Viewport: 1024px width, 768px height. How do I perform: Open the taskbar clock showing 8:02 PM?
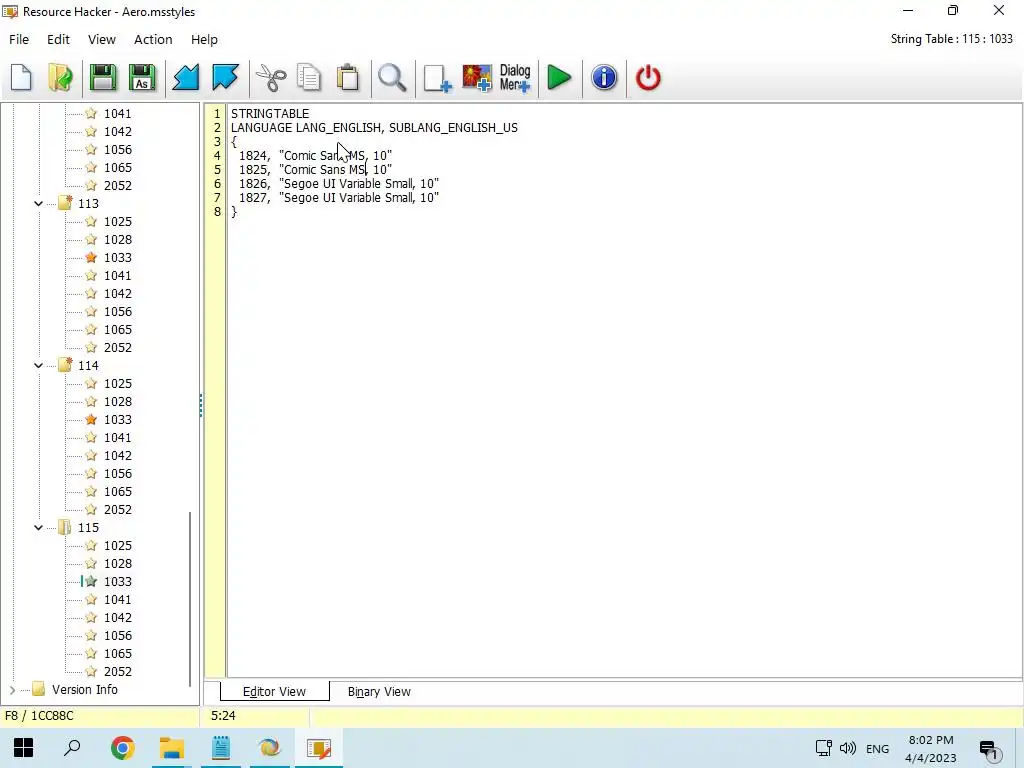[x=931, y=748]
